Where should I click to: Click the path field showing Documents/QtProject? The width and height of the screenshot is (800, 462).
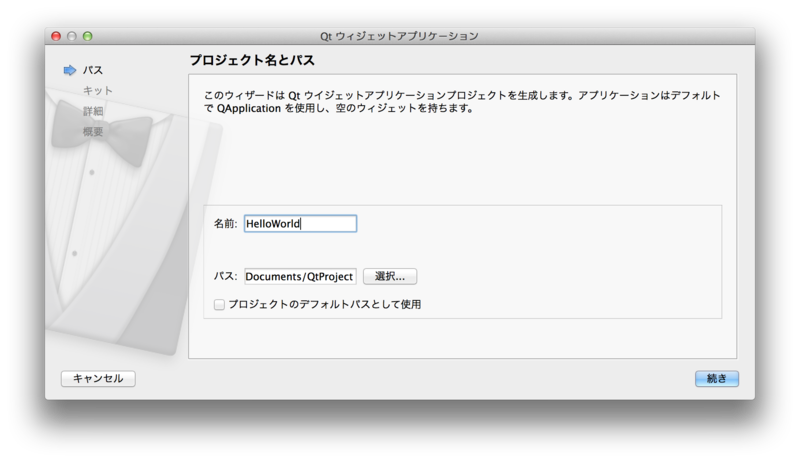point(300,276)
